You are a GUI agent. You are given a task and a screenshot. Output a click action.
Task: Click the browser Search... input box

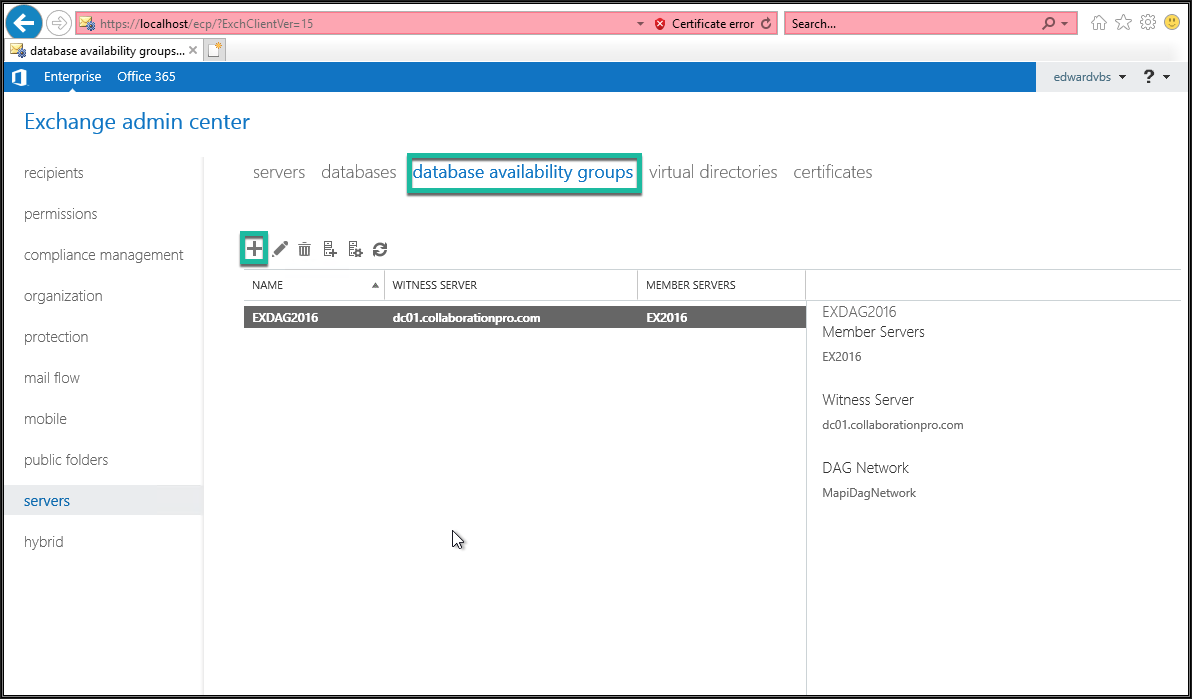[912, 24]
